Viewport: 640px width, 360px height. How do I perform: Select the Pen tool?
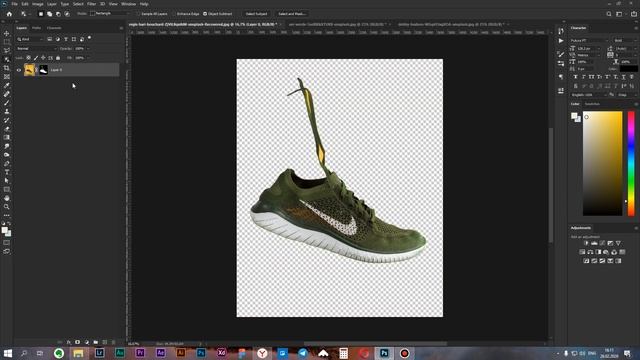[7, 163]
